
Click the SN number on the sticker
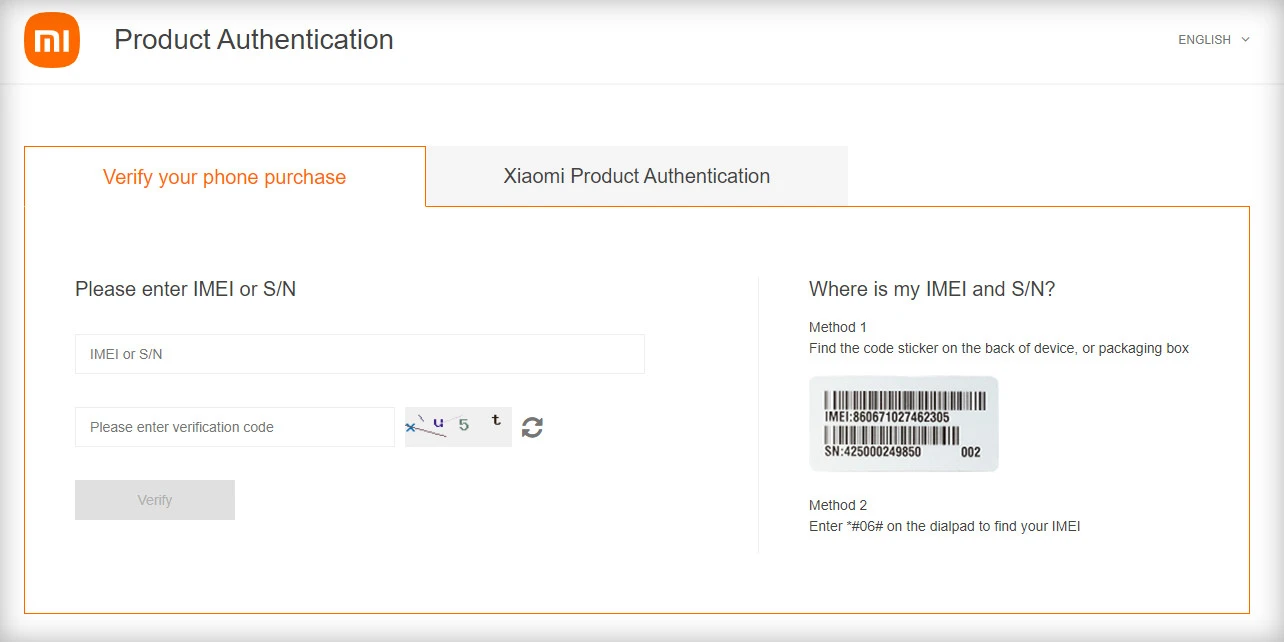click(x=872, y=452)
